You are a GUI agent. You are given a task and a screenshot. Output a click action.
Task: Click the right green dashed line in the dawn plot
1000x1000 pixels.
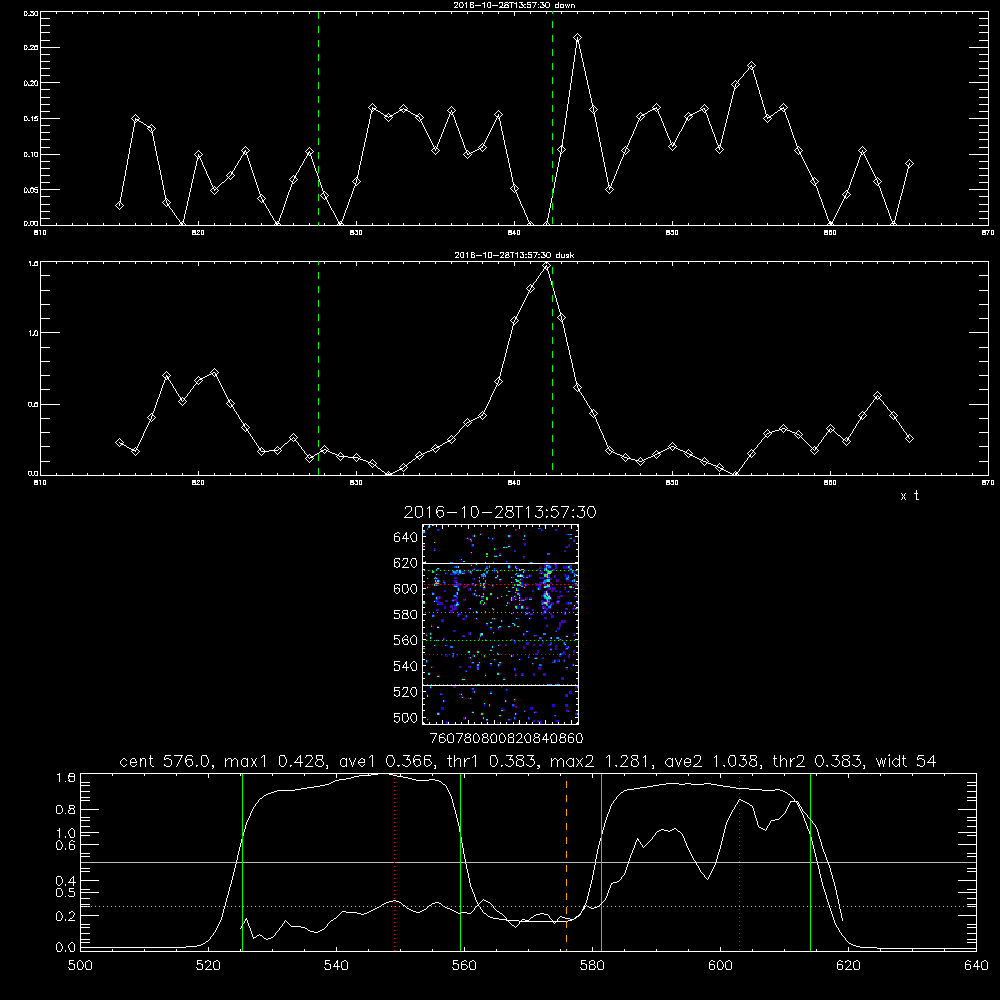click(x=552, y=119)
